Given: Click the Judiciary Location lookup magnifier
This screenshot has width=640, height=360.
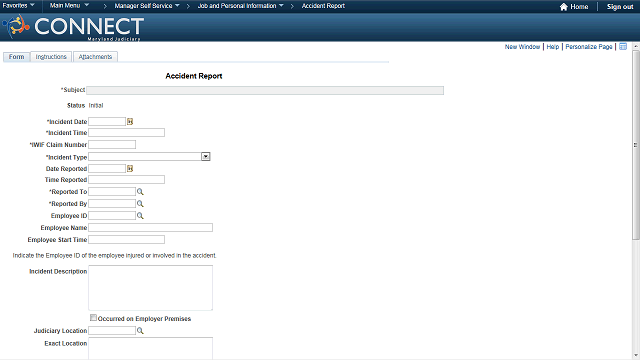Looking at the screenshot, I should click(x=140, y=331).
